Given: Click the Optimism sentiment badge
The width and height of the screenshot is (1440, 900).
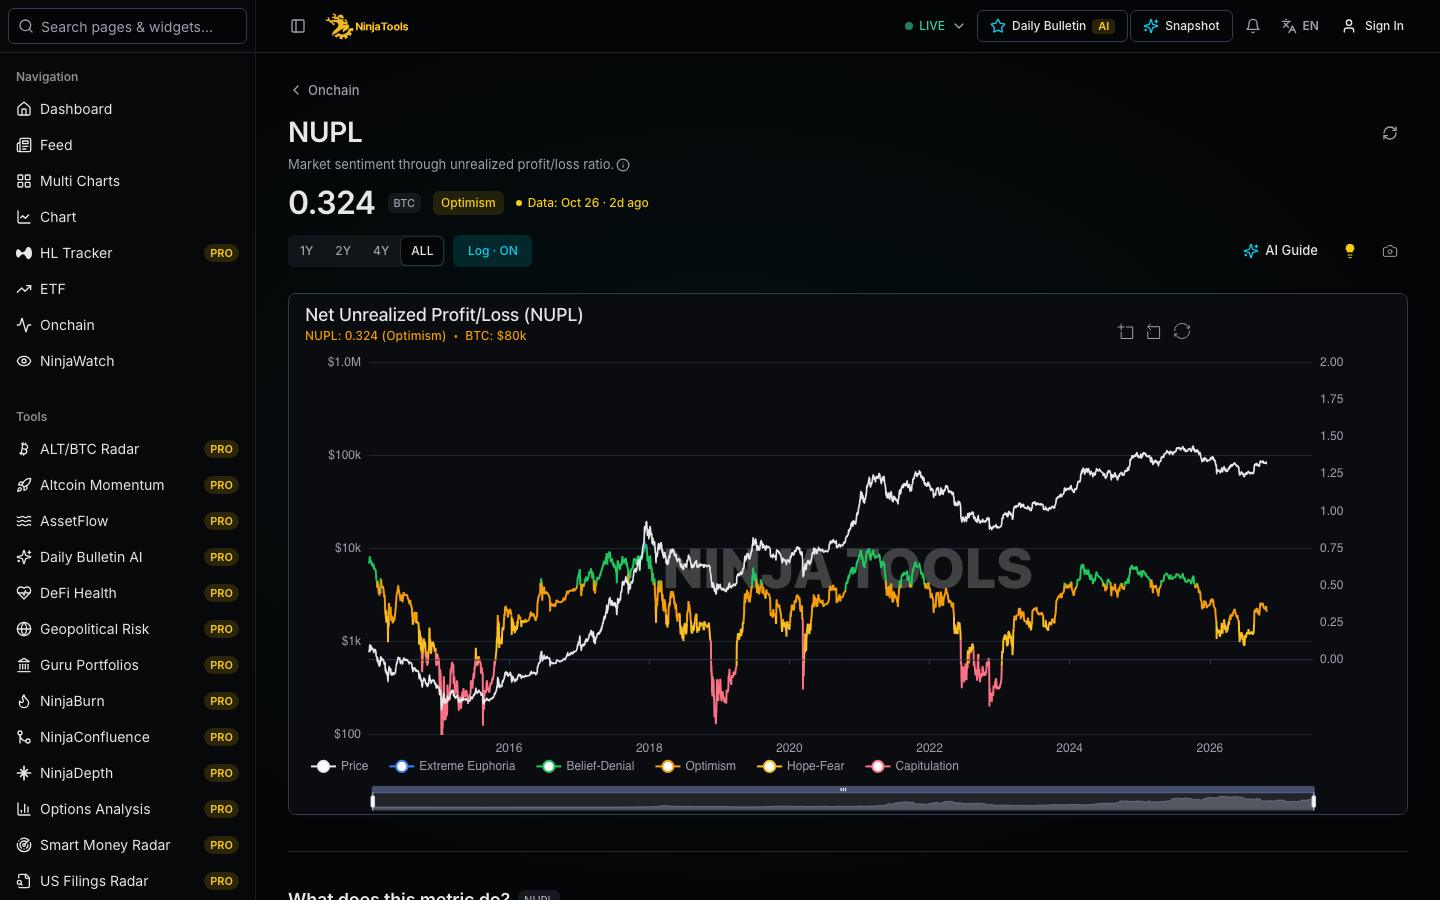Looking at the screenshot, I should click(x=468, y=203).
